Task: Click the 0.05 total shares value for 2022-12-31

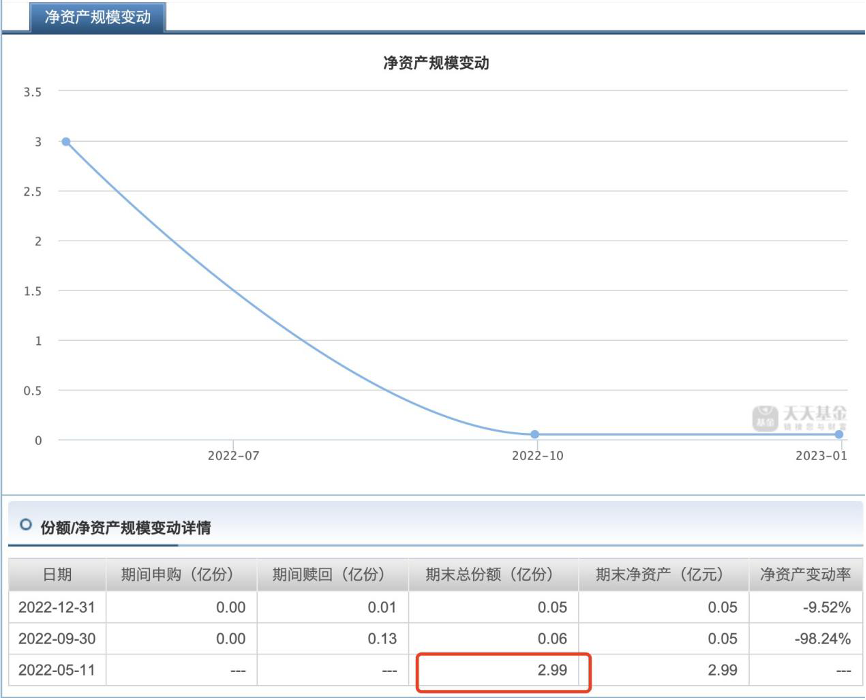Action: click(552, 608)
